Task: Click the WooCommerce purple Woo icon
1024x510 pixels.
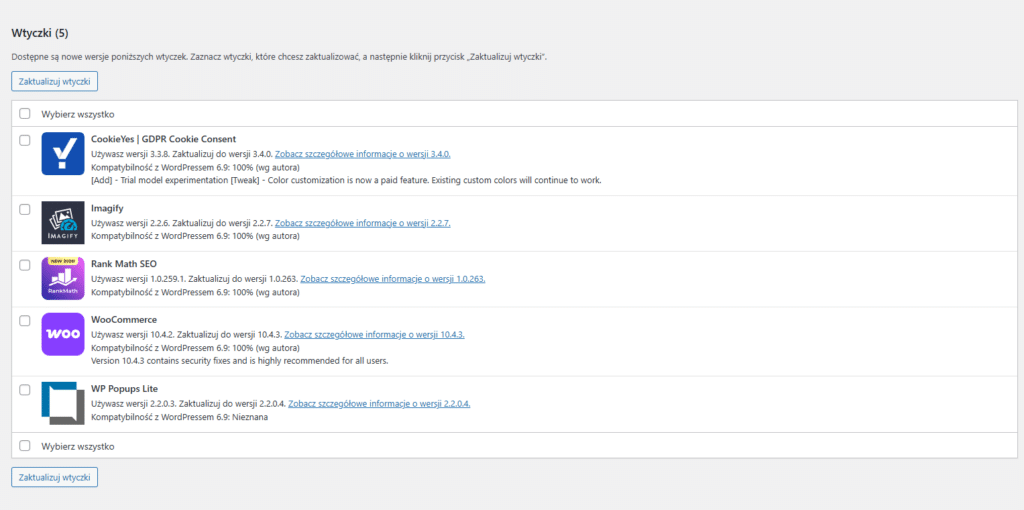Action: pos(63,334)
